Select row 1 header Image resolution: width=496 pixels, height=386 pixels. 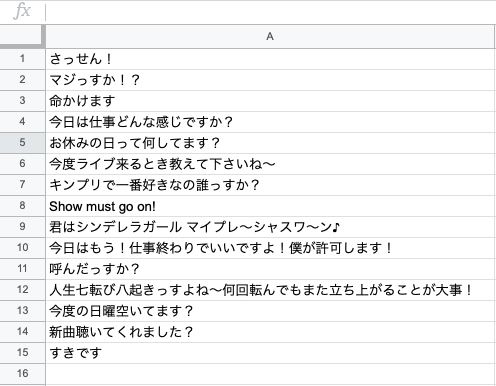tap(22, 59)
